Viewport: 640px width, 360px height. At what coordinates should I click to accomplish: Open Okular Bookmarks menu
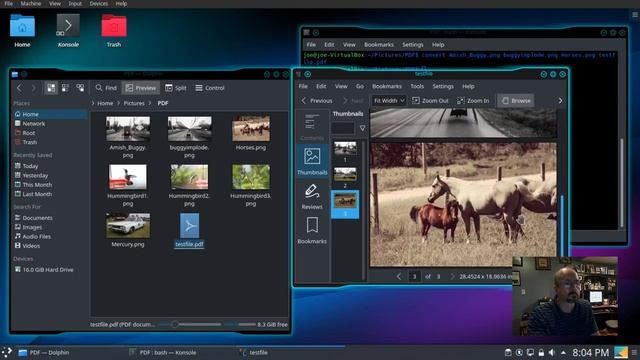[x=387, y=87]
